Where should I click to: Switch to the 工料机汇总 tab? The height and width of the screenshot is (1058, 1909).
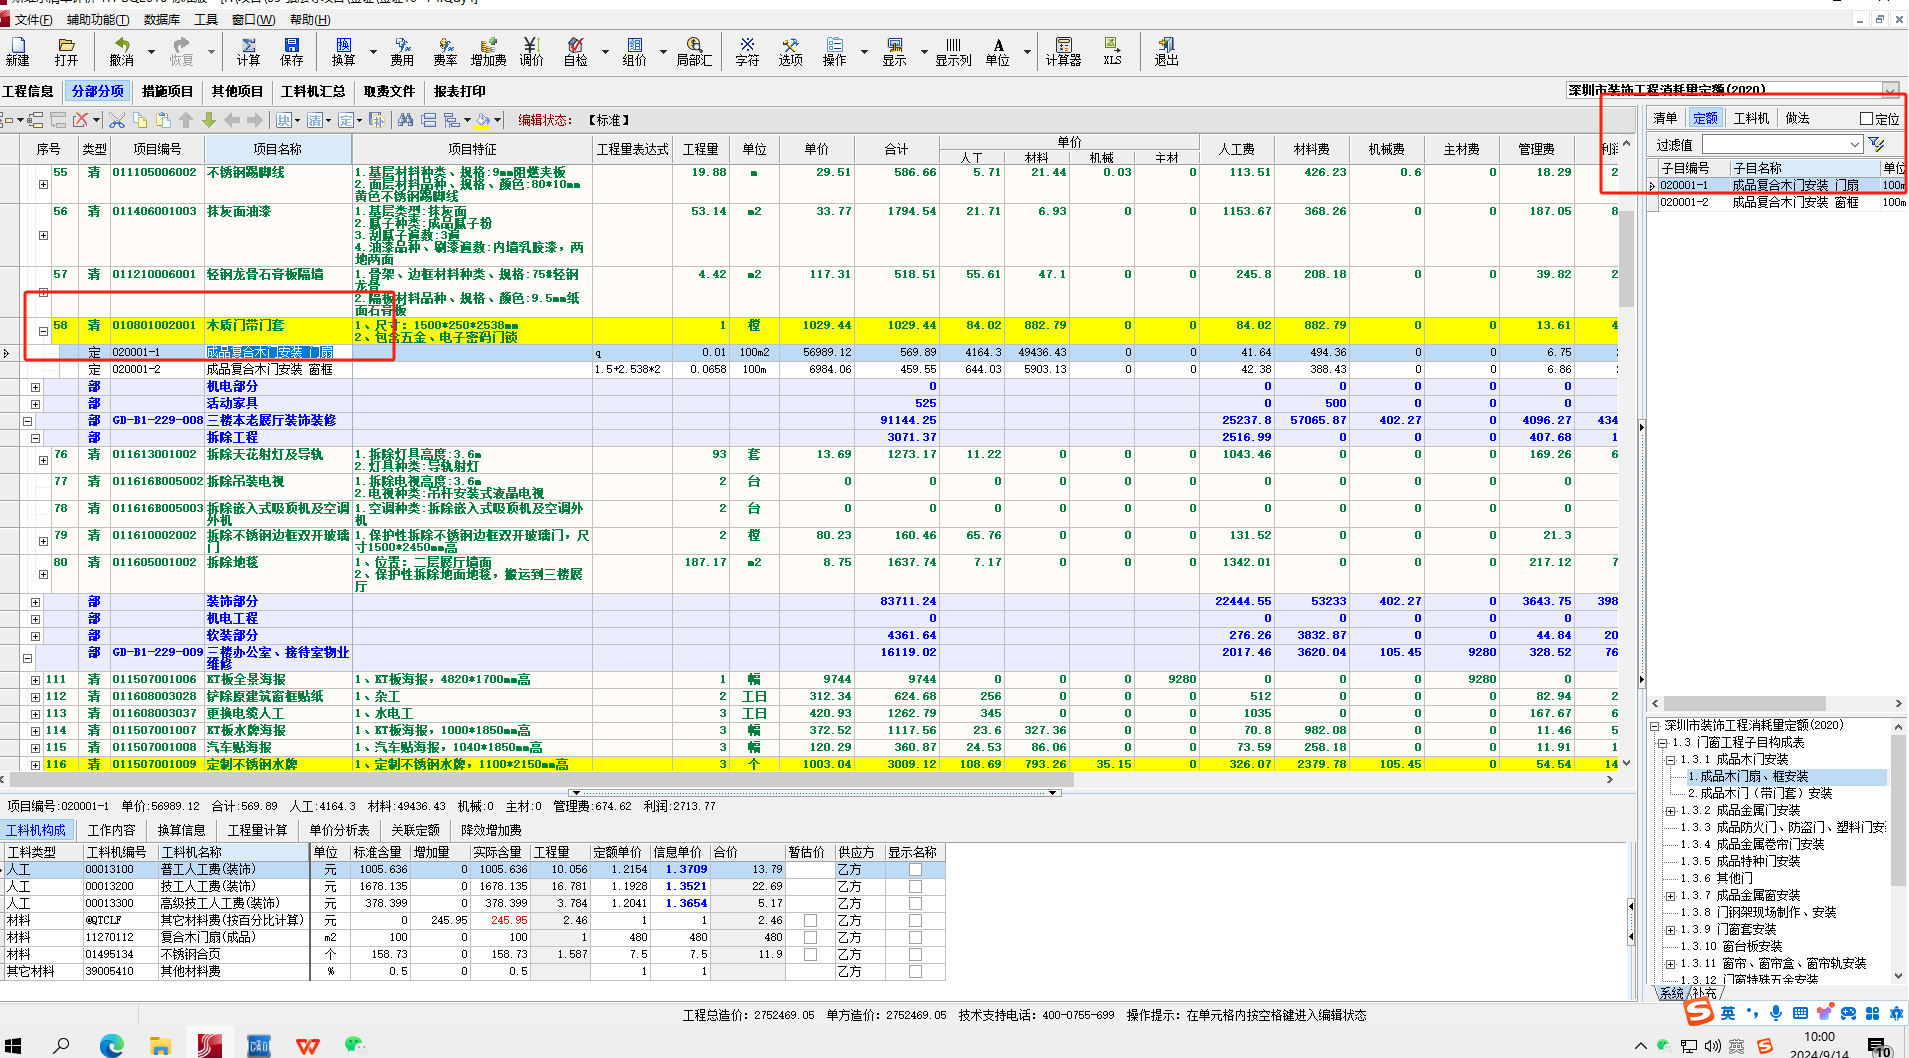click(313, 91)
